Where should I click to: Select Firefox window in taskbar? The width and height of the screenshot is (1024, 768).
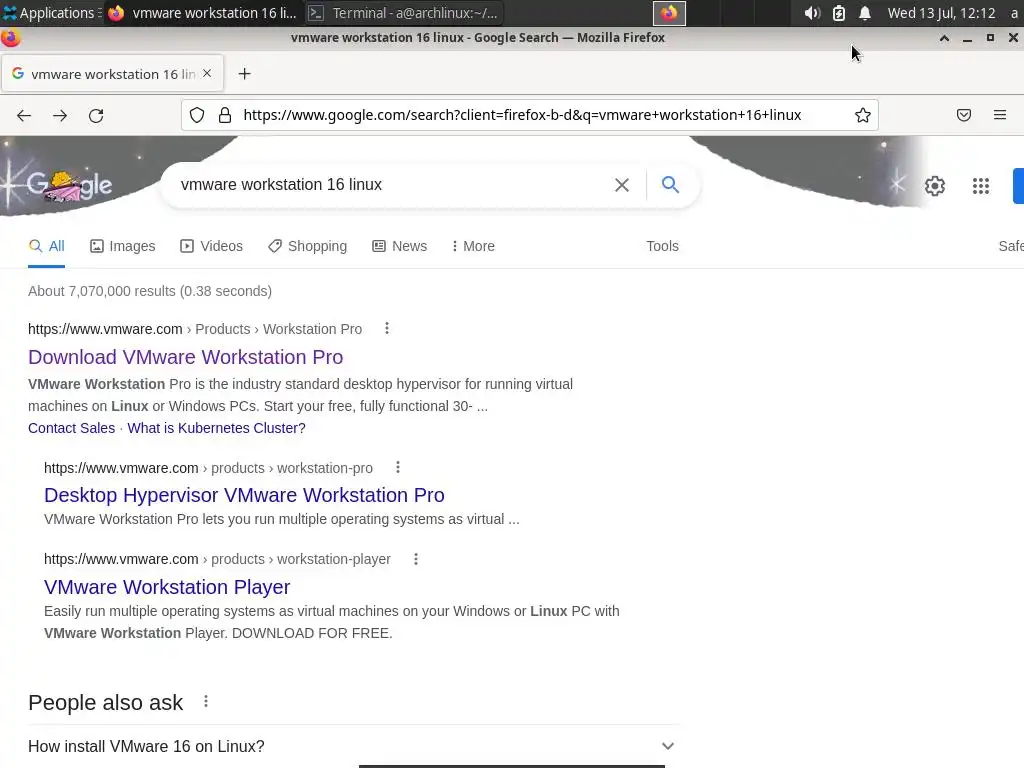pyautogui.click(x=202, y=13)
